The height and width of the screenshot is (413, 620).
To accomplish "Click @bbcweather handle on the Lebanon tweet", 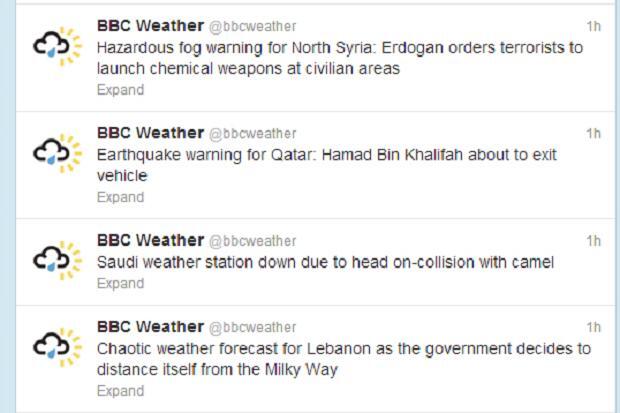I will coord(252,327).
